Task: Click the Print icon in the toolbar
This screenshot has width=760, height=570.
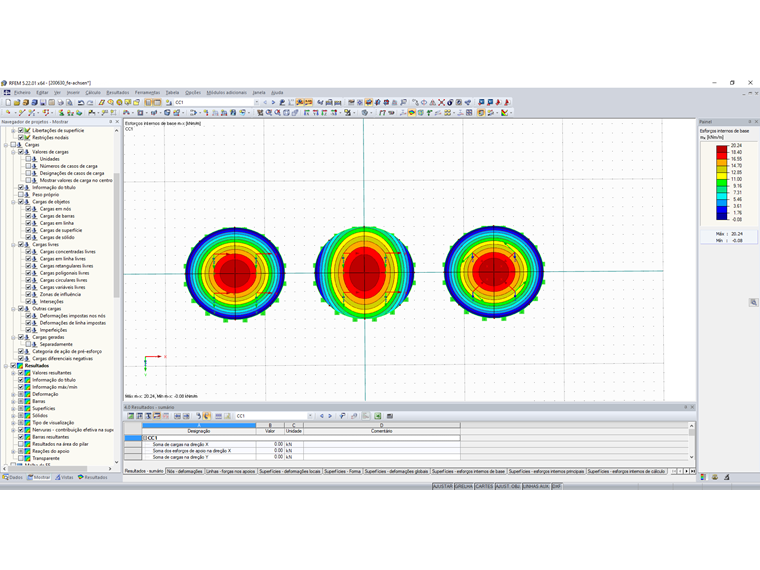Action: coord(60,102)
